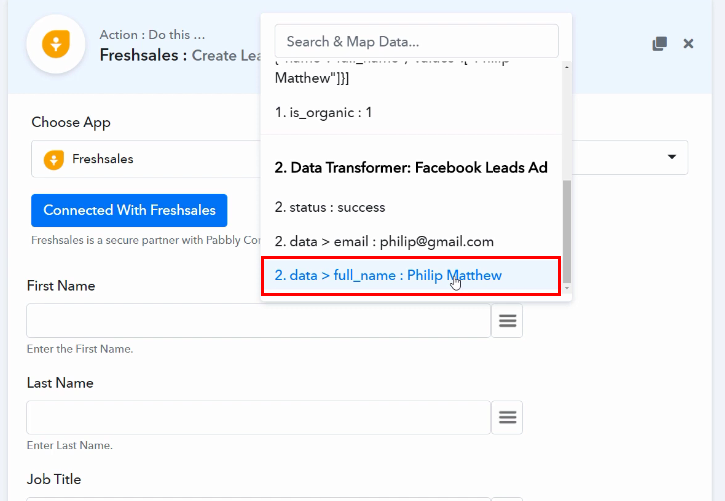This screenshot has height=501, width=725.
Task: Click 'Freshsales is a secure partner' note
Action: tap(146, 240)
